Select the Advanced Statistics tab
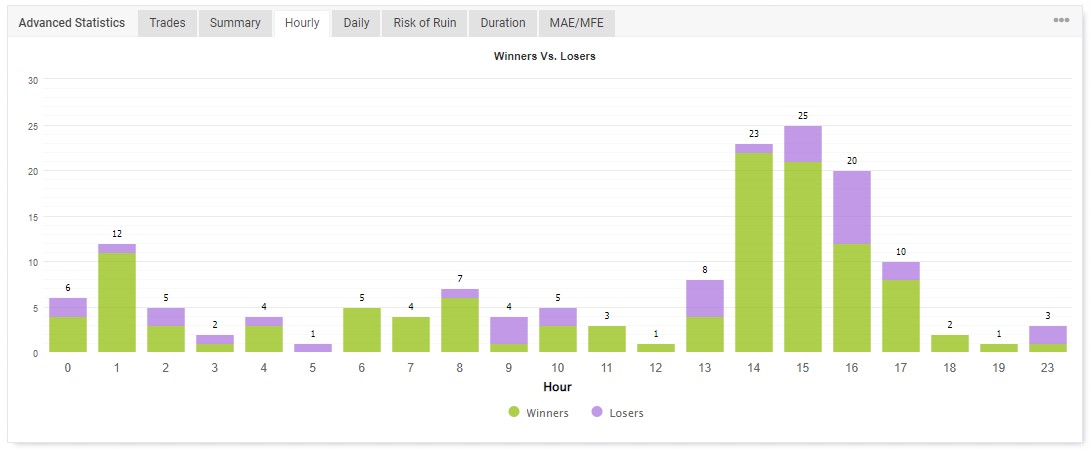This screenshot has width=1090, height=450. pos(72,23)
